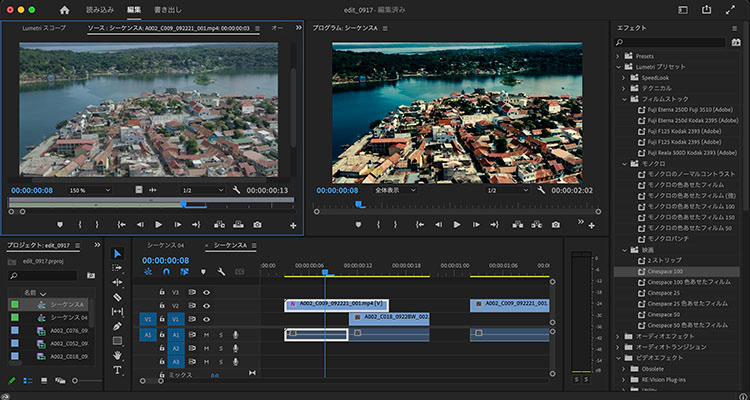Select the Pen tool
Image resolution: width=750 pixels, height=400 pixels.
click(x=118, y=326)
